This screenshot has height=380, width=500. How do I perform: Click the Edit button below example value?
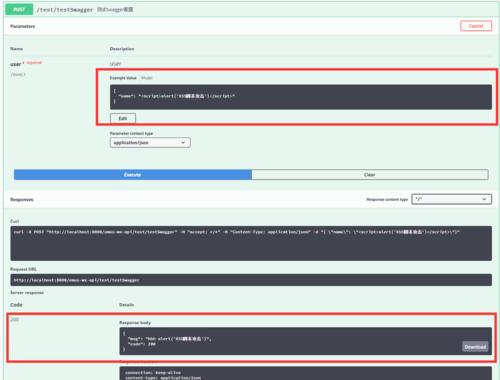[x=123, y=118]
